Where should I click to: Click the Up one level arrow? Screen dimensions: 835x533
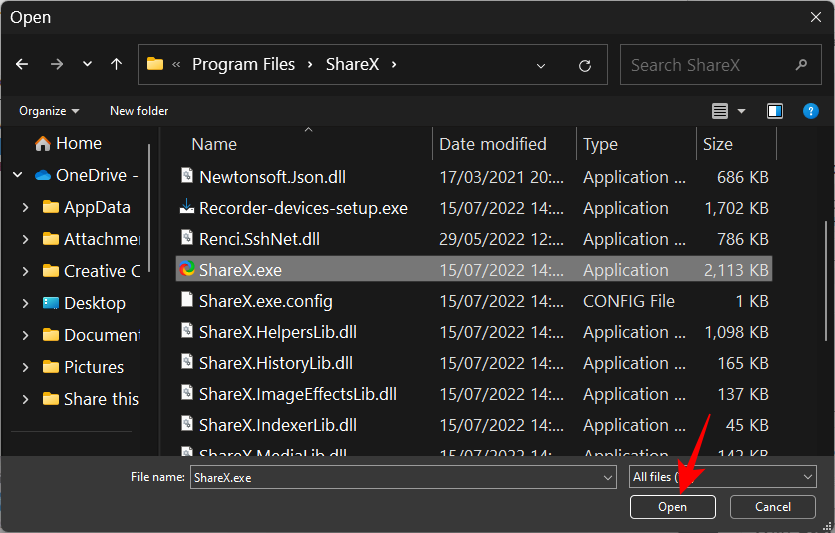[x=116, y=64]
